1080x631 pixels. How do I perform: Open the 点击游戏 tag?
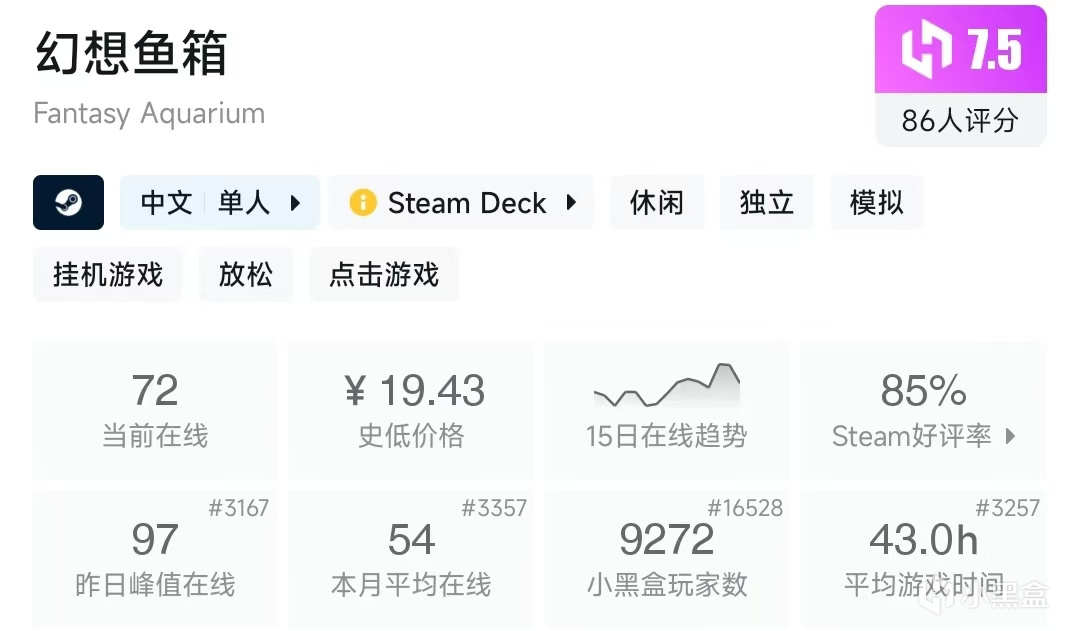[x=384, y=275]
